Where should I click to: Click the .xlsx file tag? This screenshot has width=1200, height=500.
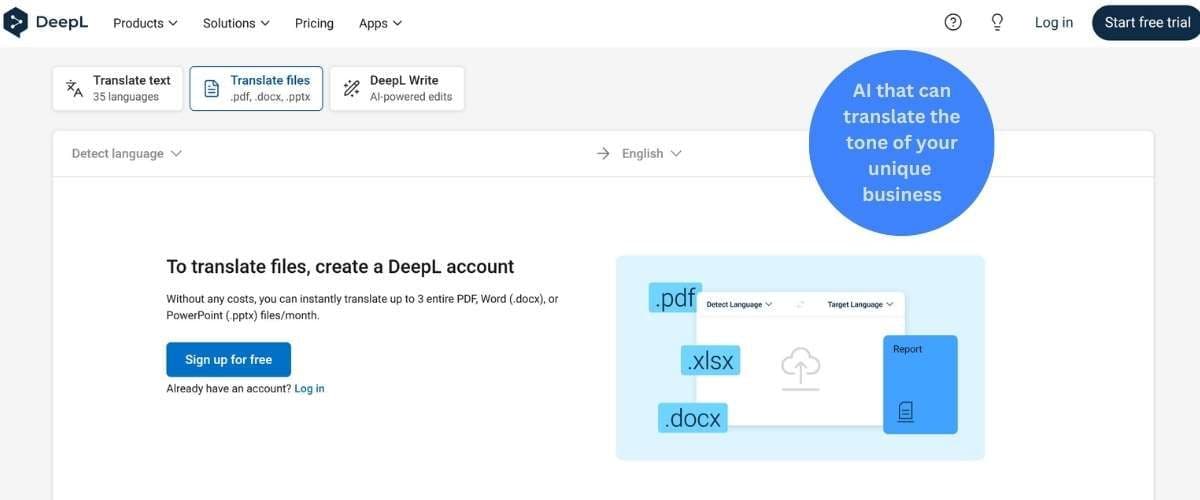[x=710, y=360]
